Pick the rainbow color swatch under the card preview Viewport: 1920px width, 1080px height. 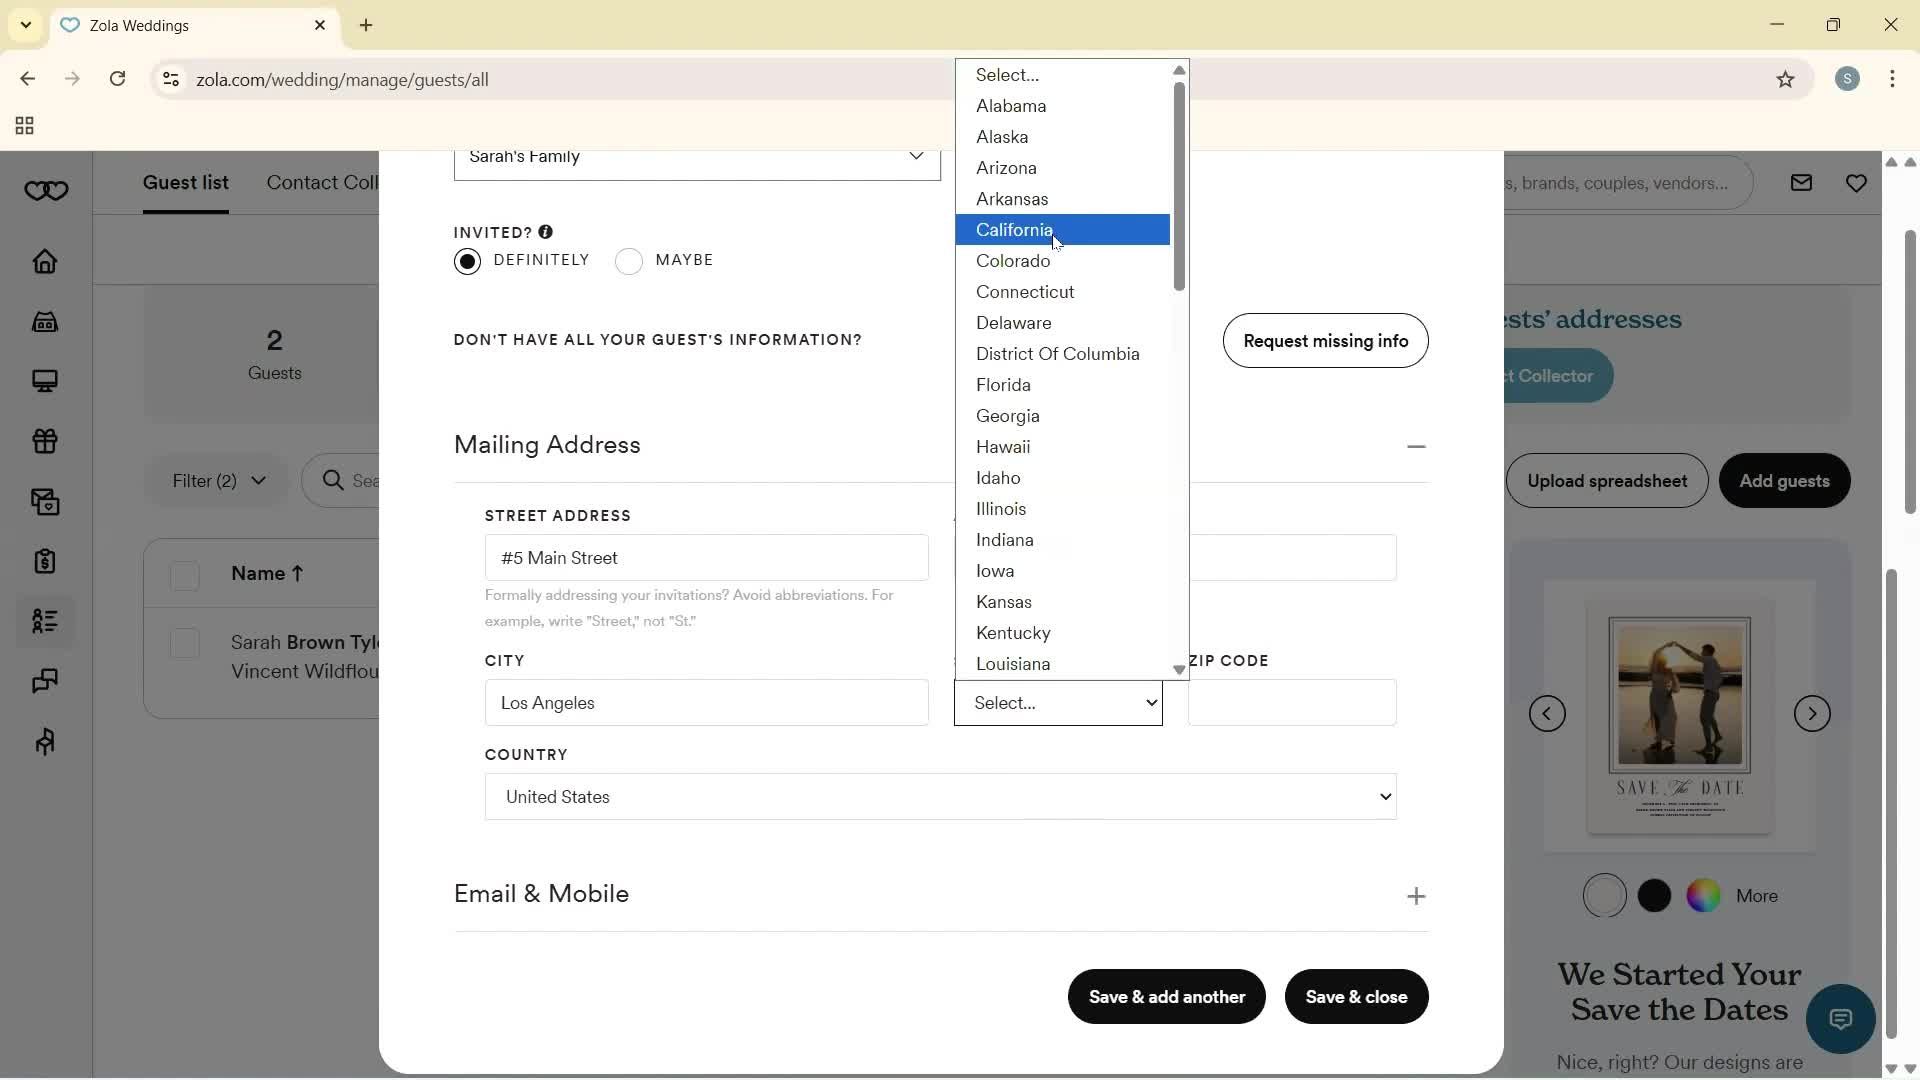[x=1704, y=895]
